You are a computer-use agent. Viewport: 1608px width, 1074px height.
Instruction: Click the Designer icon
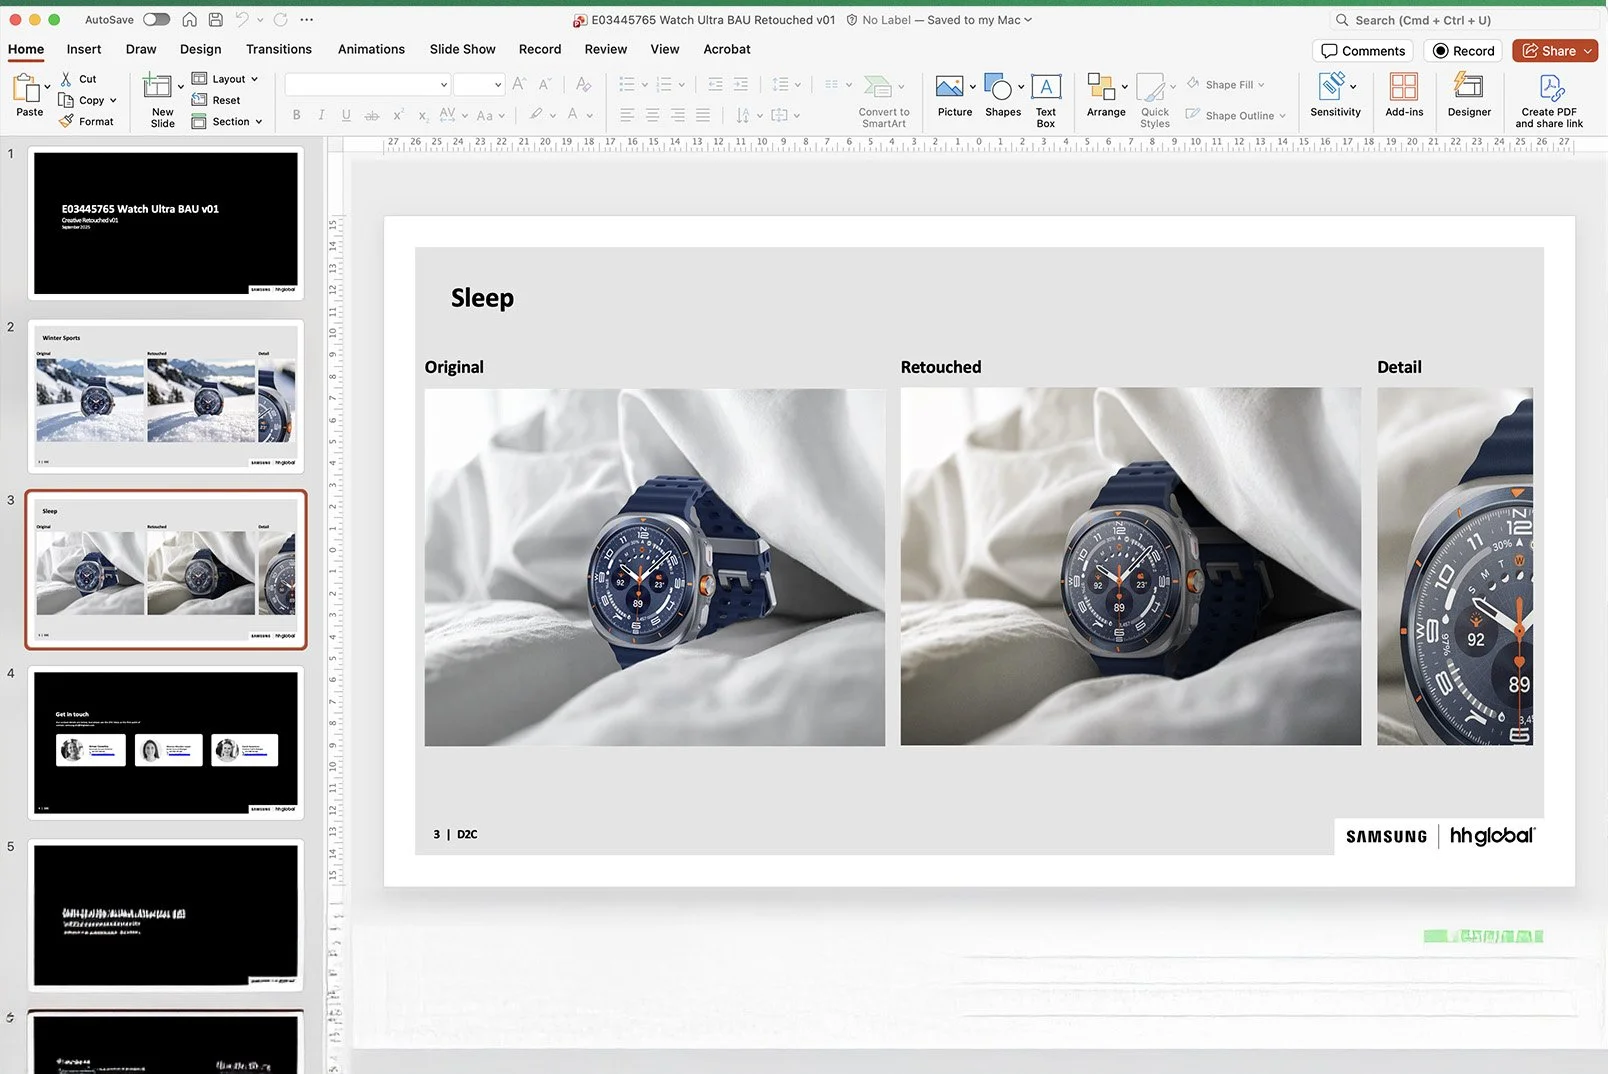1468,87
